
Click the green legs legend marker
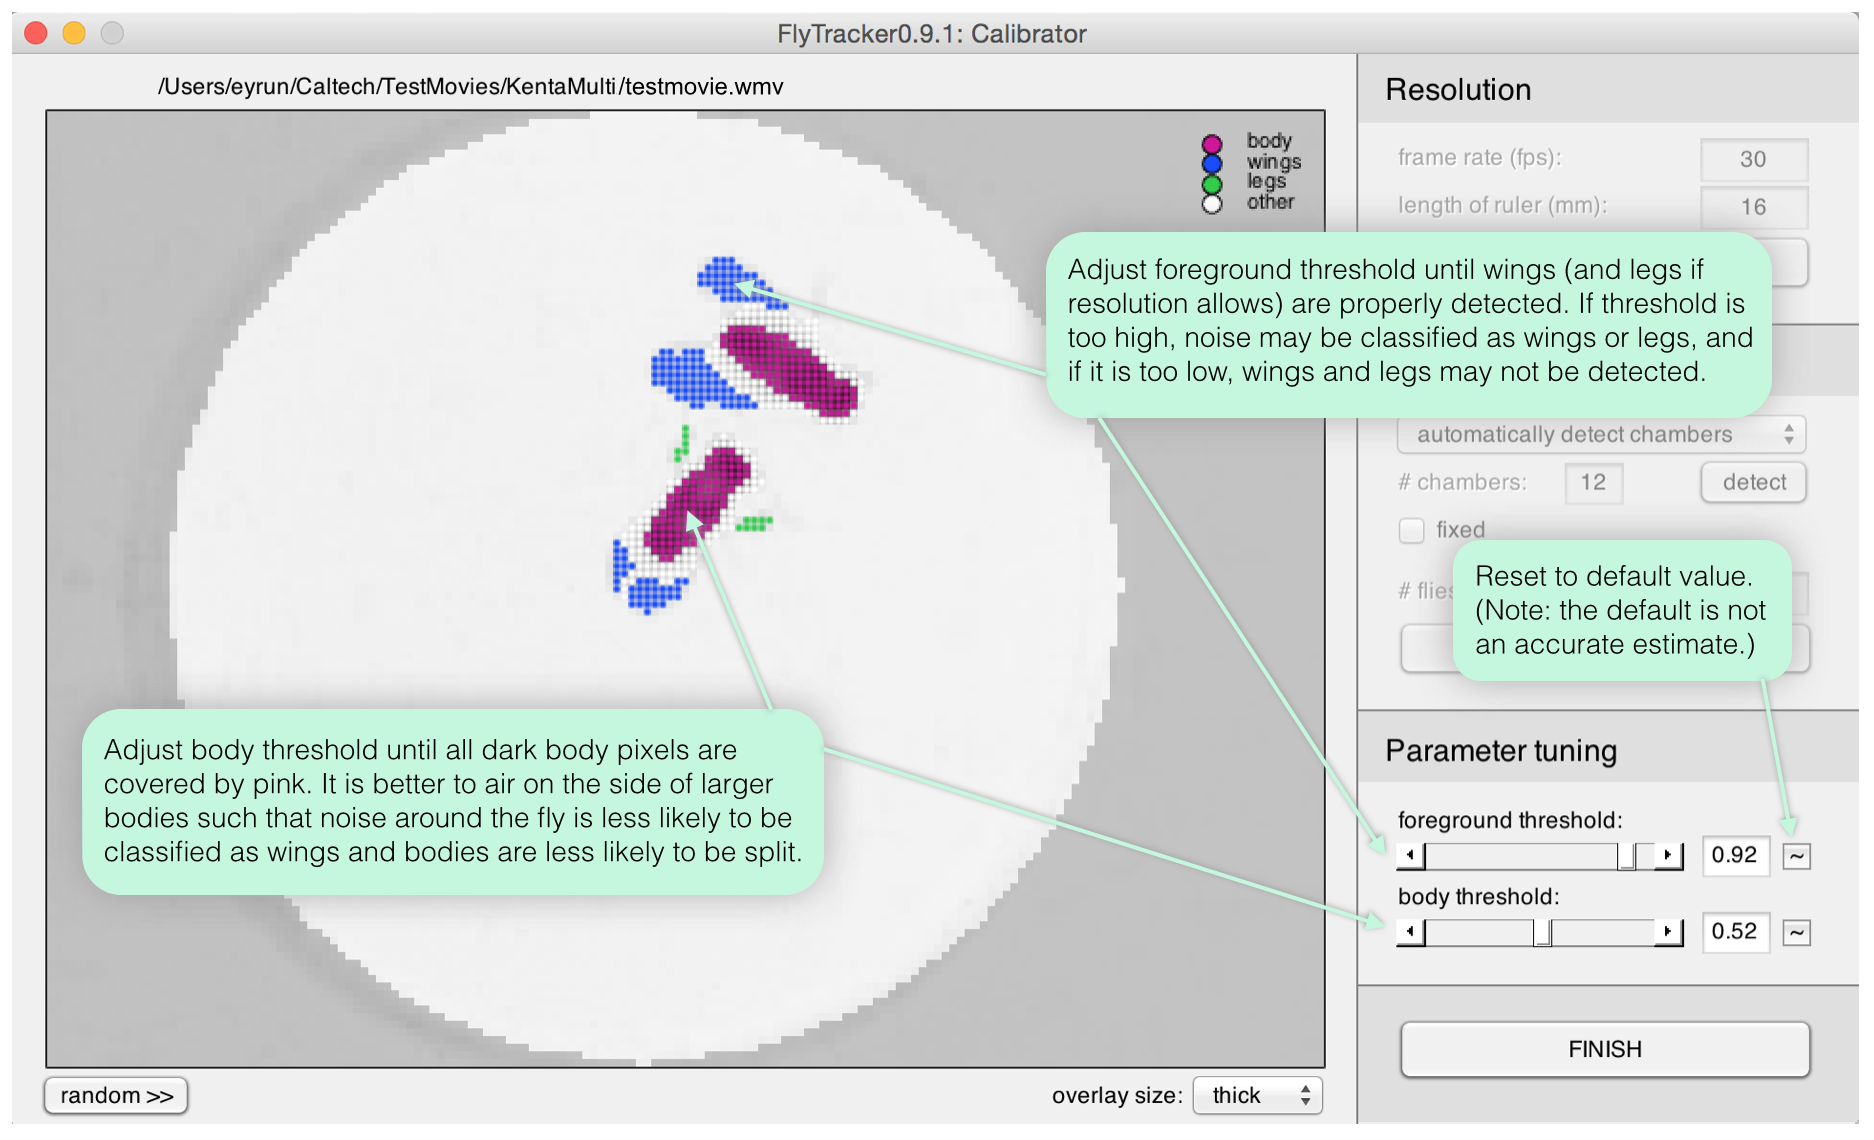click(x=1212, y=184)
